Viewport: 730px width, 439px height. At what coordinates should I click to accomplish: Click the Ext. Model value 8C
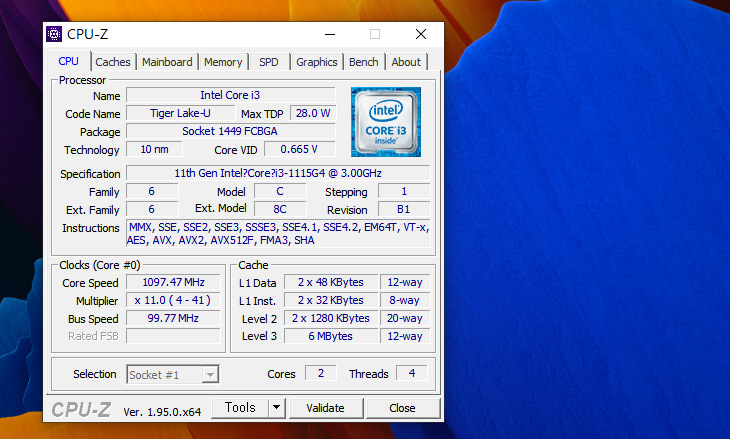tap(280, 209)
